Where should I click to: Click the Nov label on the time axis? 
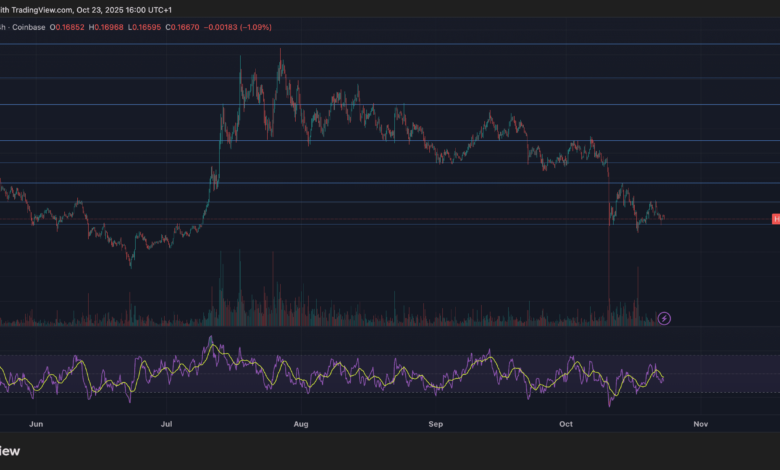[x=700, y=424]
